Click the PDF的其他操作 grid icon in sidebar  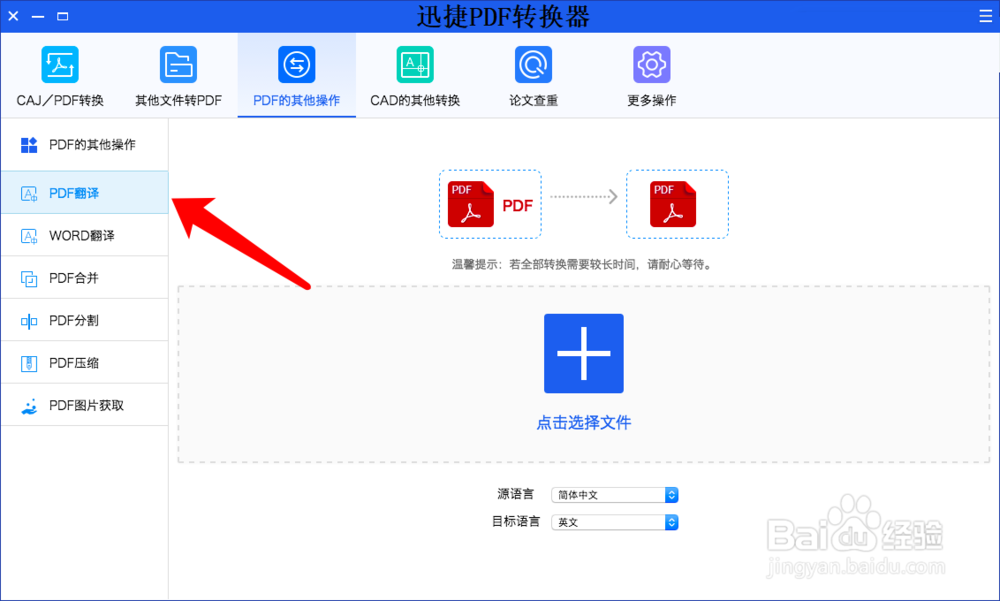(29, 145)
